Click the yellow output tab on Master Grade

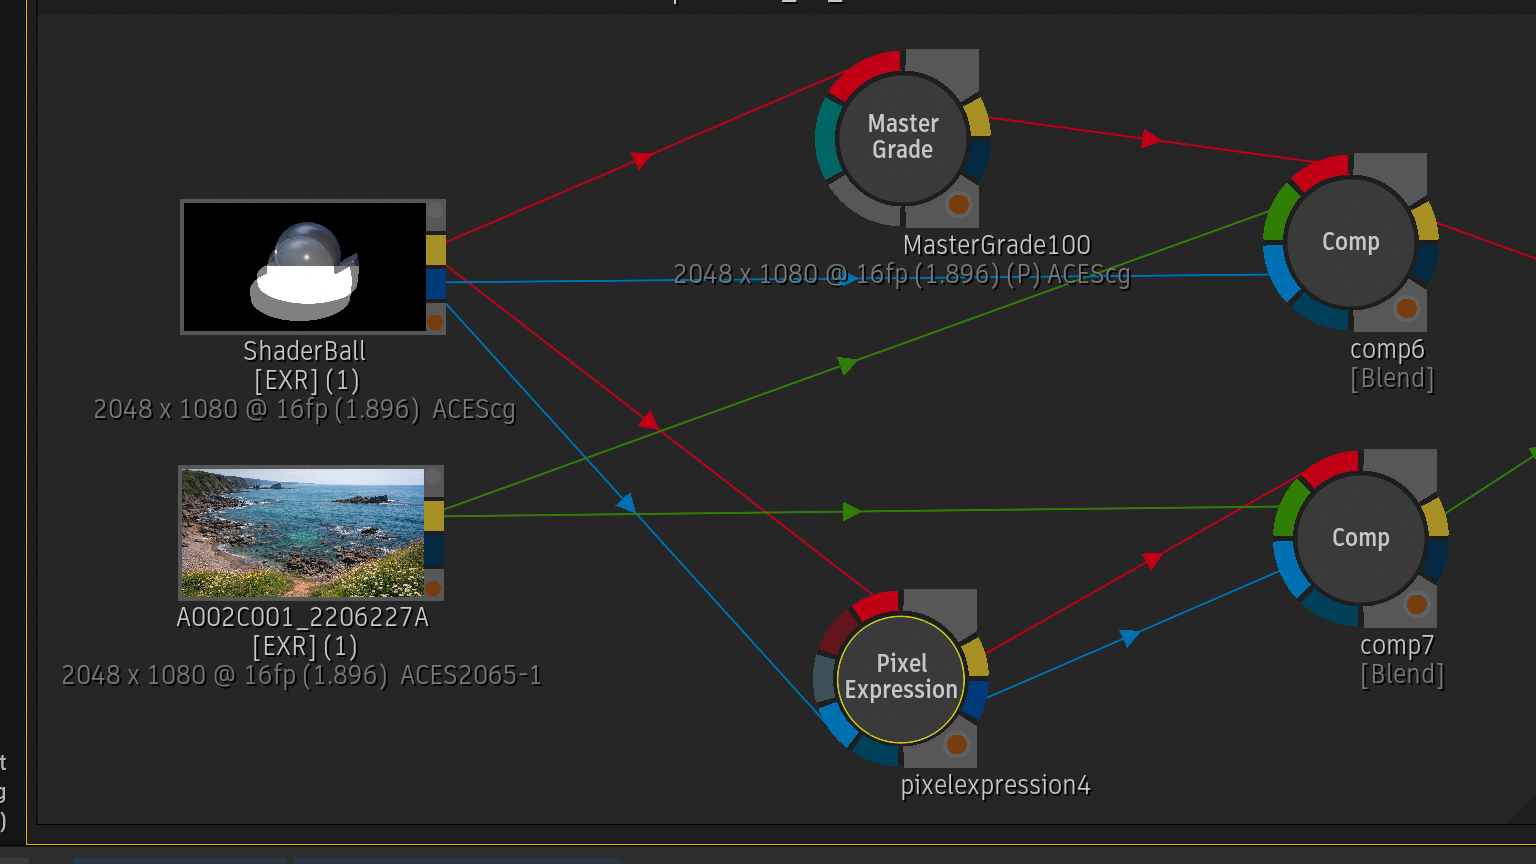978,118
